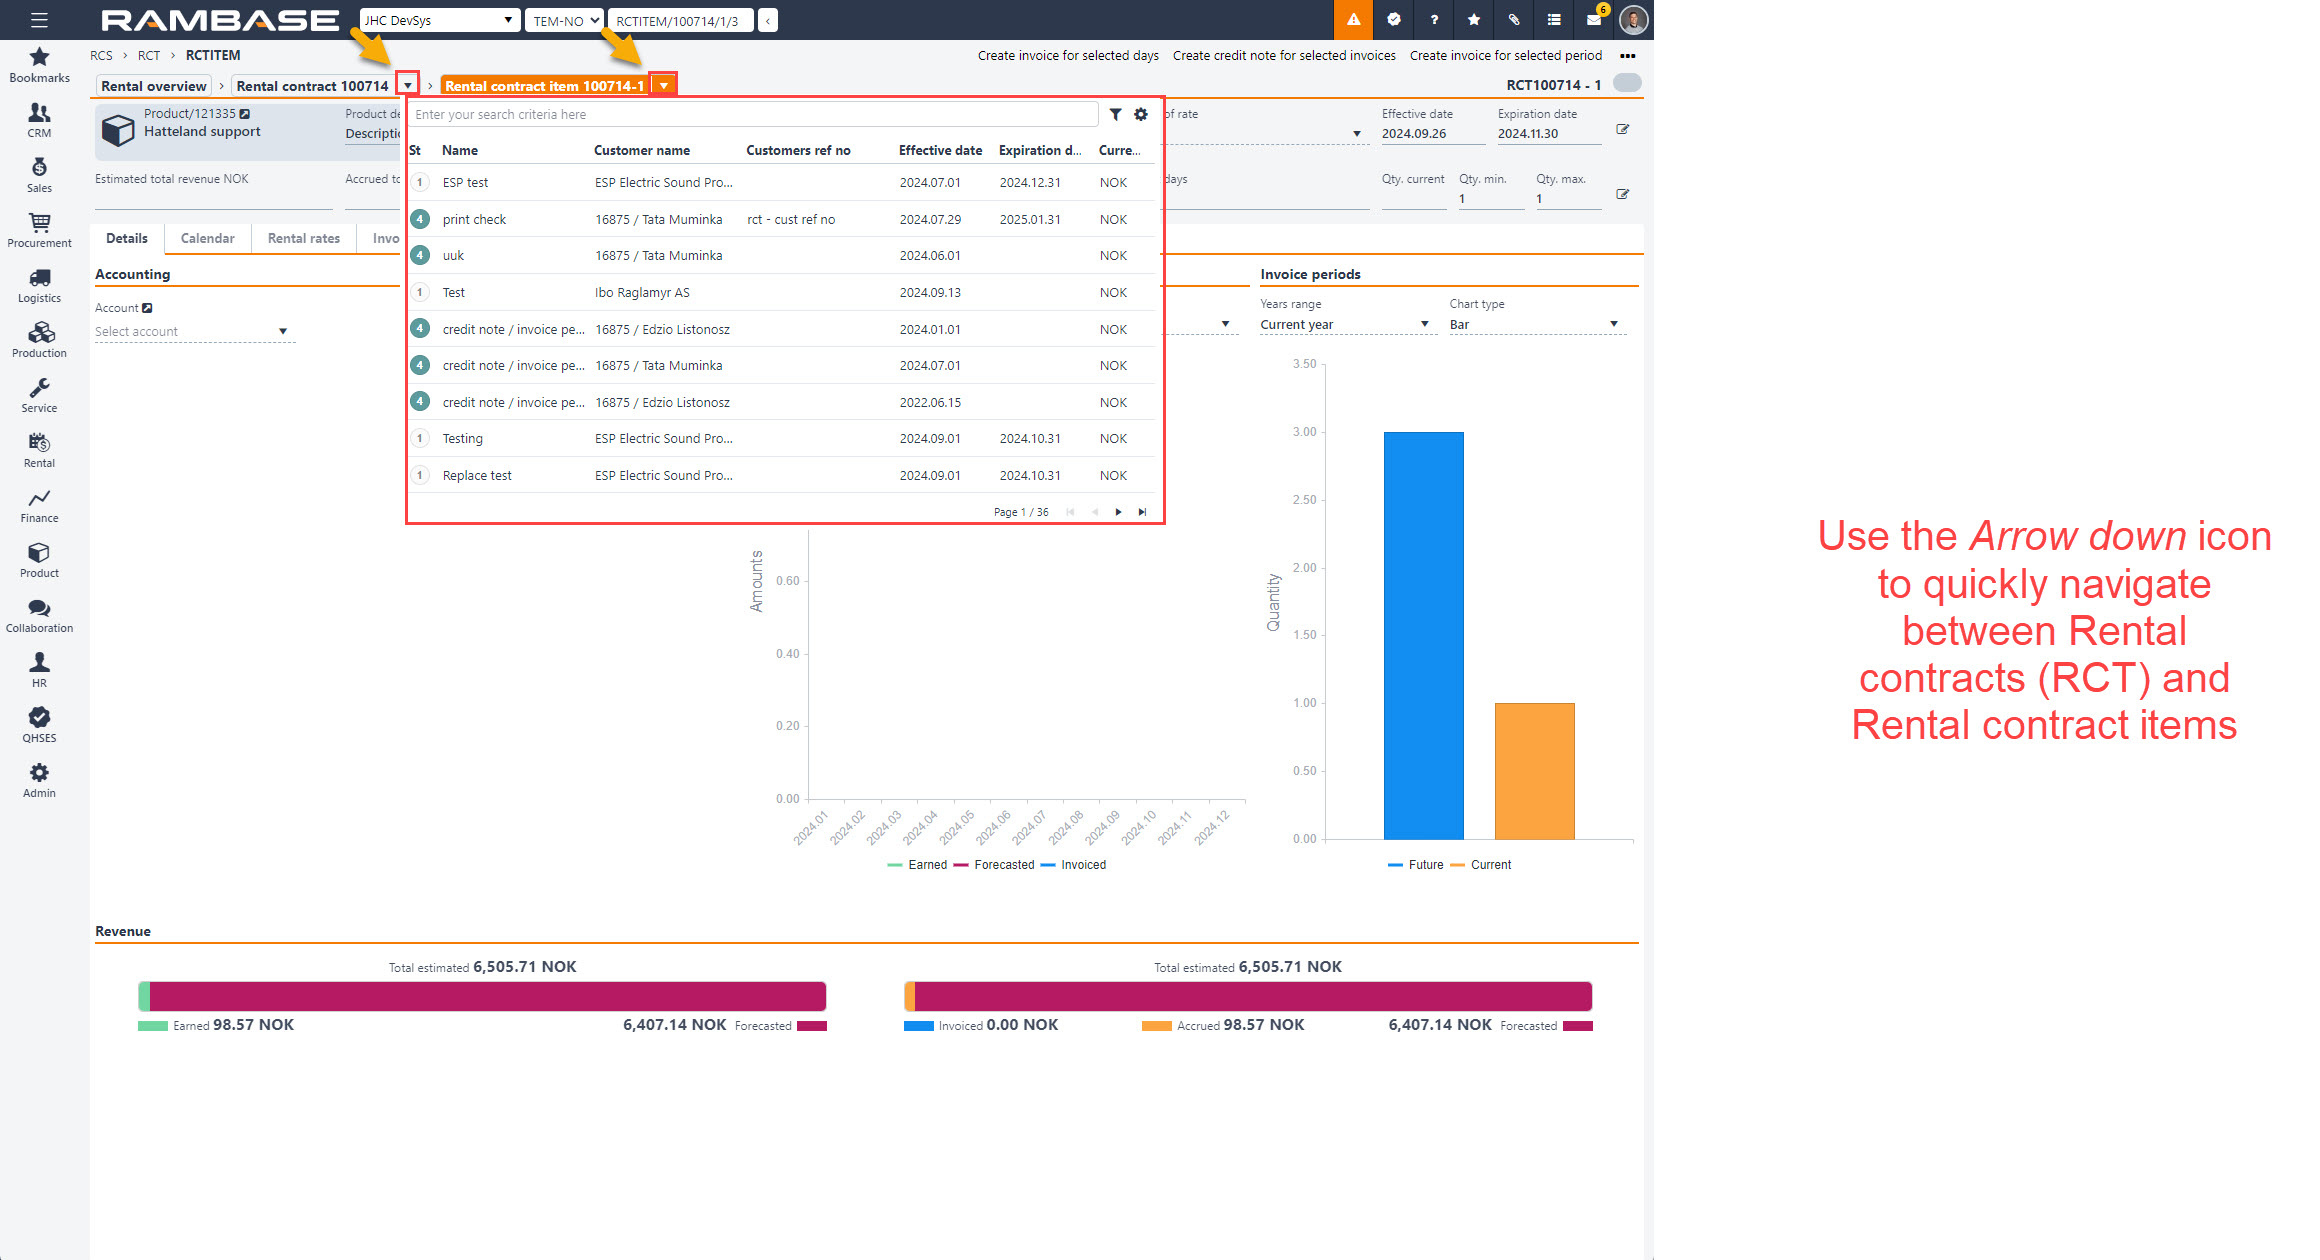Expand the Rental contract 100714 arrow dropdown
This screenshot has width=2320, height=1260.
(408, 86)
